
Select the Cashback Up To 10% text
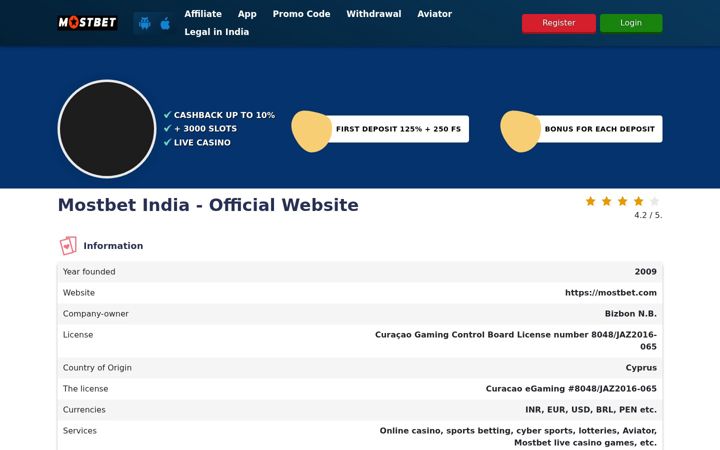(224, 115)
